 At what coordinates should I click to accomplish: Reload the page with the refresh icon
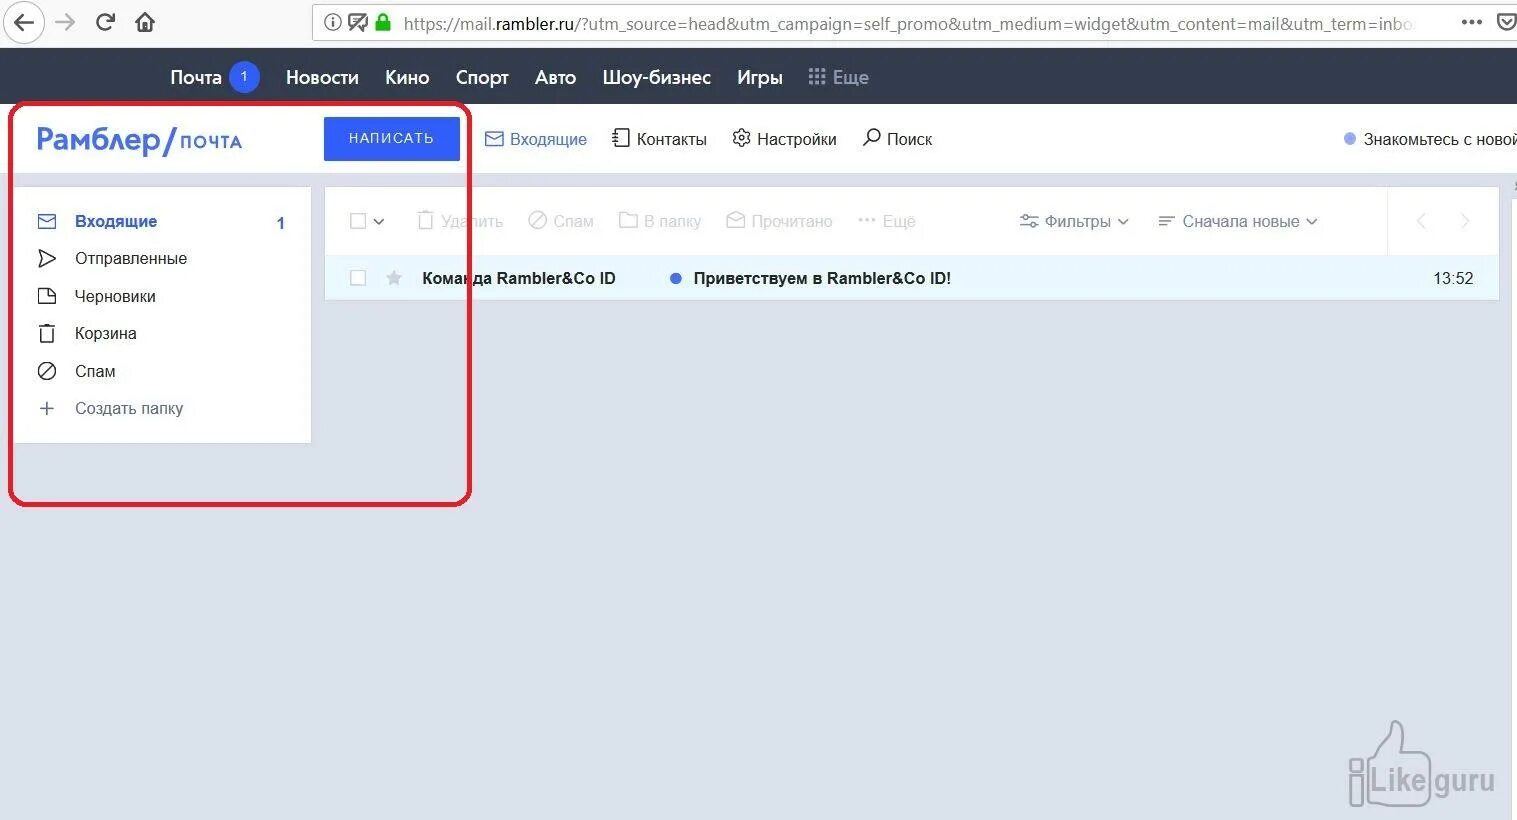pos(105,22)
